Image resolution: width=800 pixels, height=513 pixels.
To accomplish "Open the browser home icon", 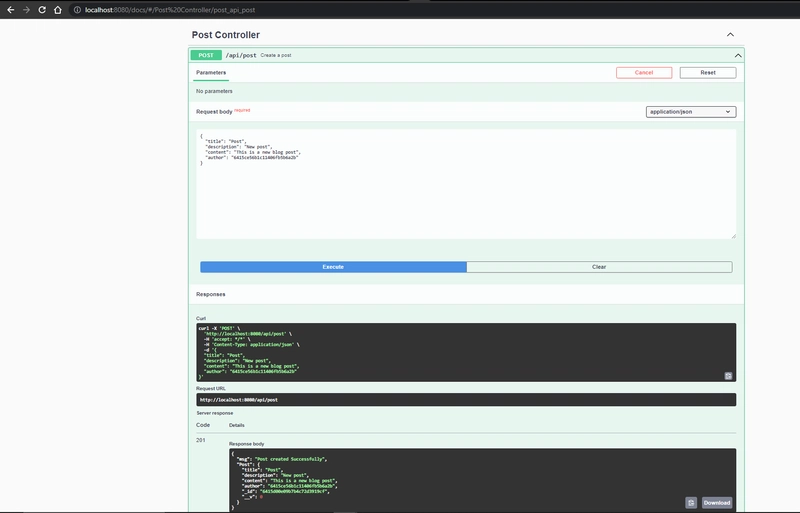I will coord(58,10).
